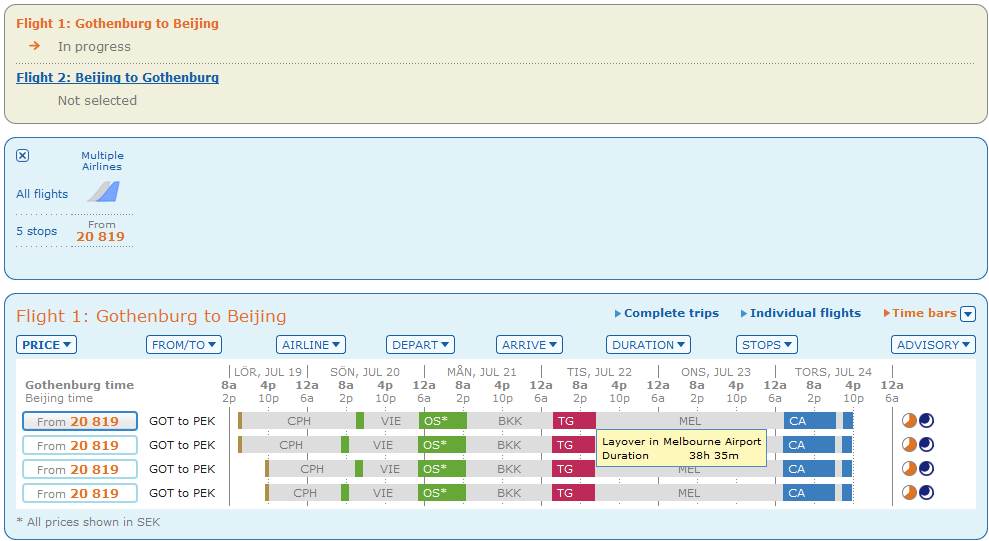
Task: Click green OS* segment in first time bar
Action: (441, 421)
